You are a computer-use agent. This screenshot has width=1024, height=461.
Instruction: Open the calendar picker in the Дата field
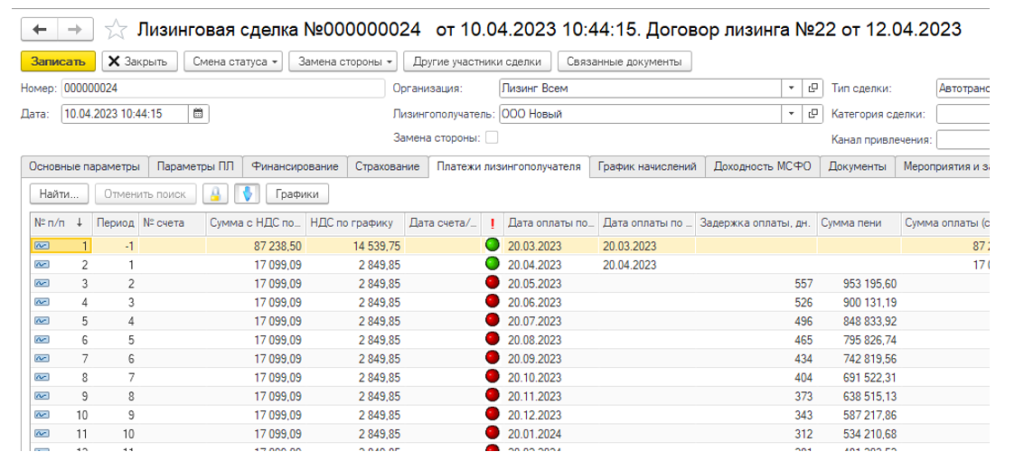198,114
